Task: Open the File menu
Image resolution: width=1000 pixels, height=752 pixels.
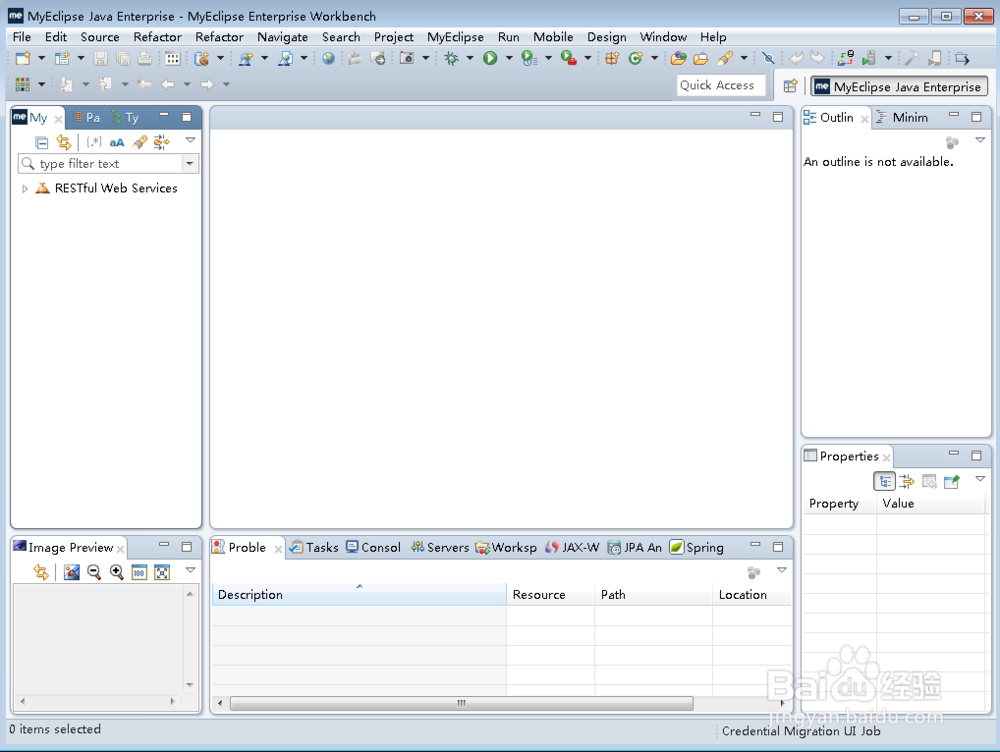Action: 22,37
